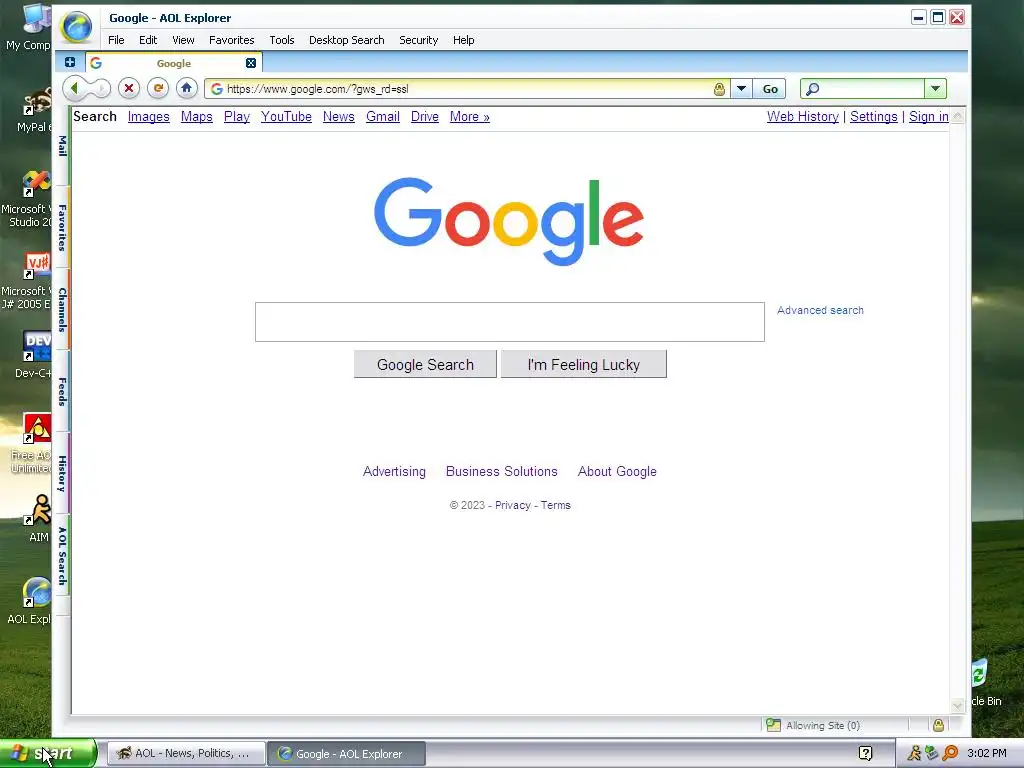
Task: Open the YouTube link
Action: (286, 116)
